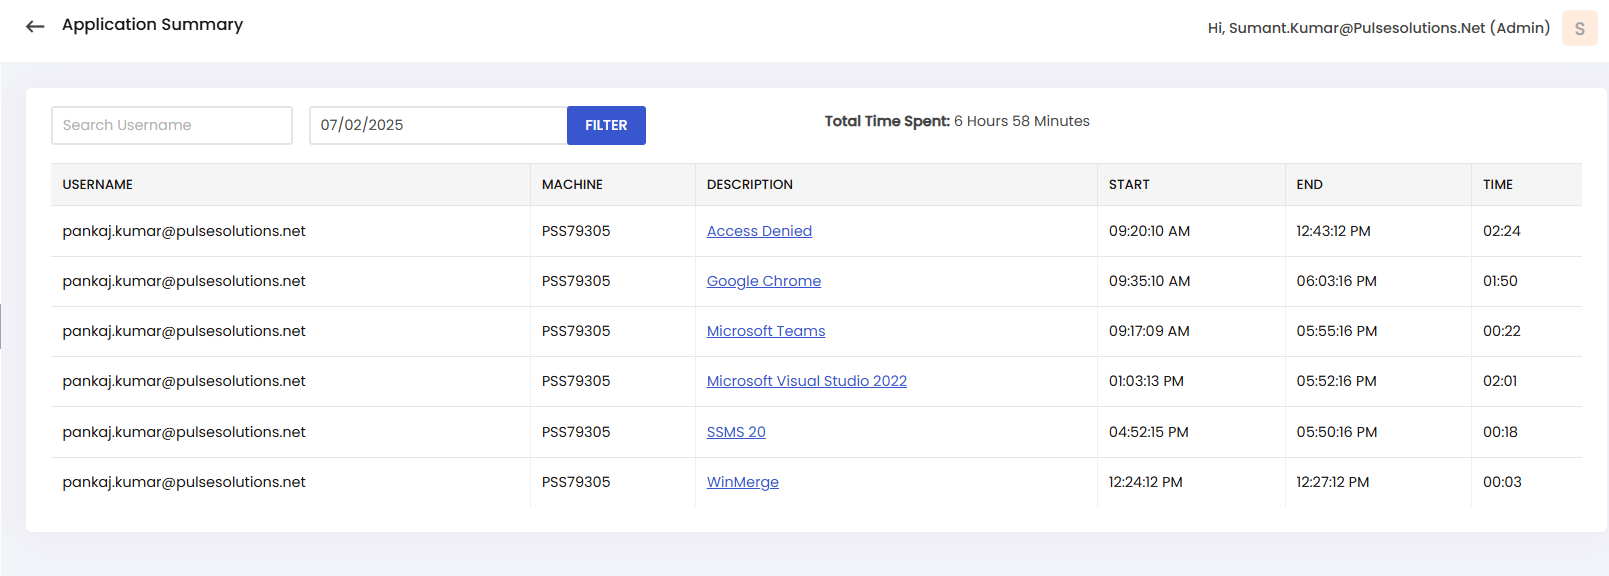Open the Google Chrome link
This screenshot has width=1609, height=576.
click(763, 281)
